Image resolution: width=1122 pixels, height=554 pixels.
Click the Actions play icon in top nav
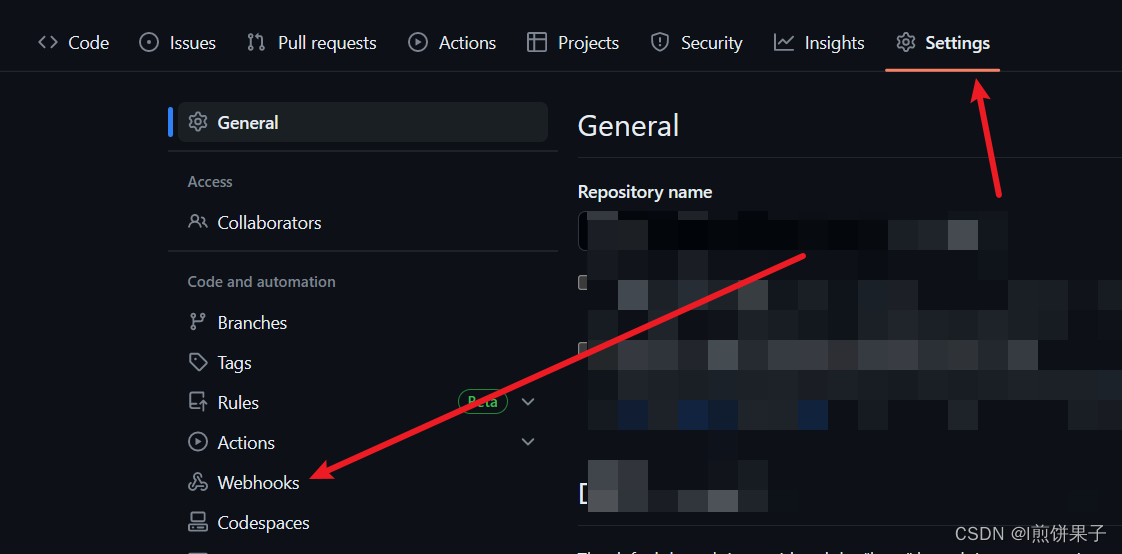[418, 43]
